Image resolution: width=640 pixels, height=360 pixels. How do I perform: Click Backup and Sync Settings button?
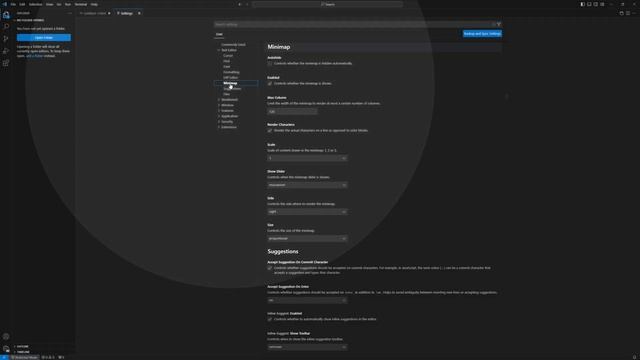482,34
